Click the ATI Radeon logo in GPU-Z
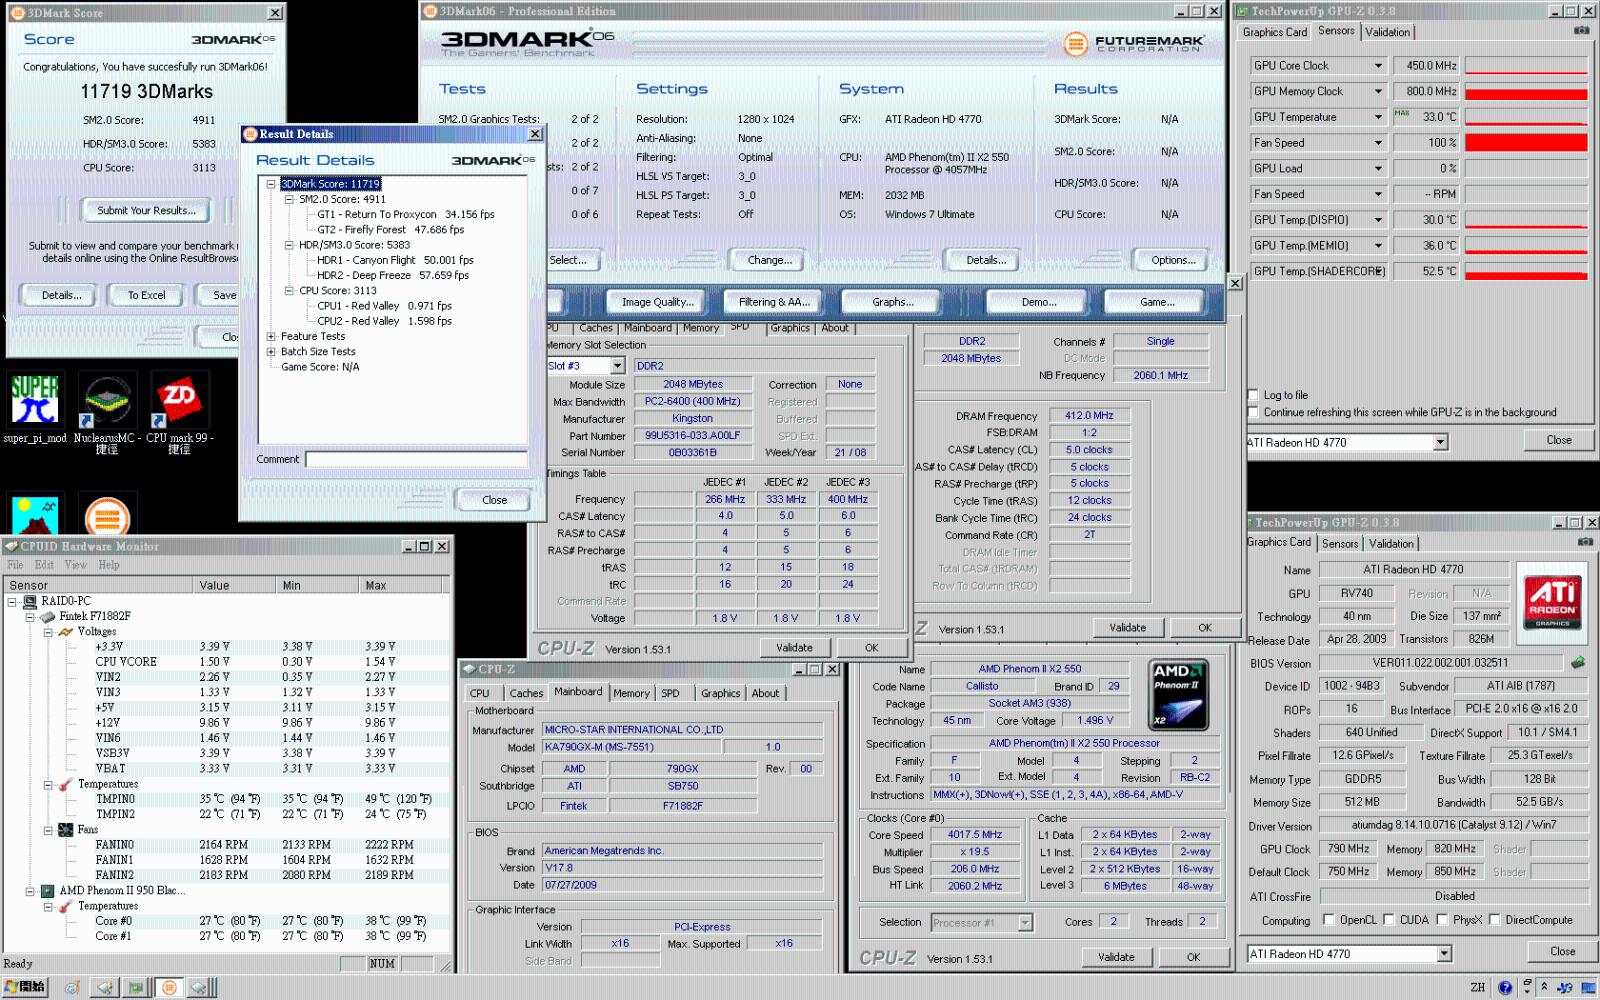Viewport: 1600px width, 1000px height. pos(1553,602)
